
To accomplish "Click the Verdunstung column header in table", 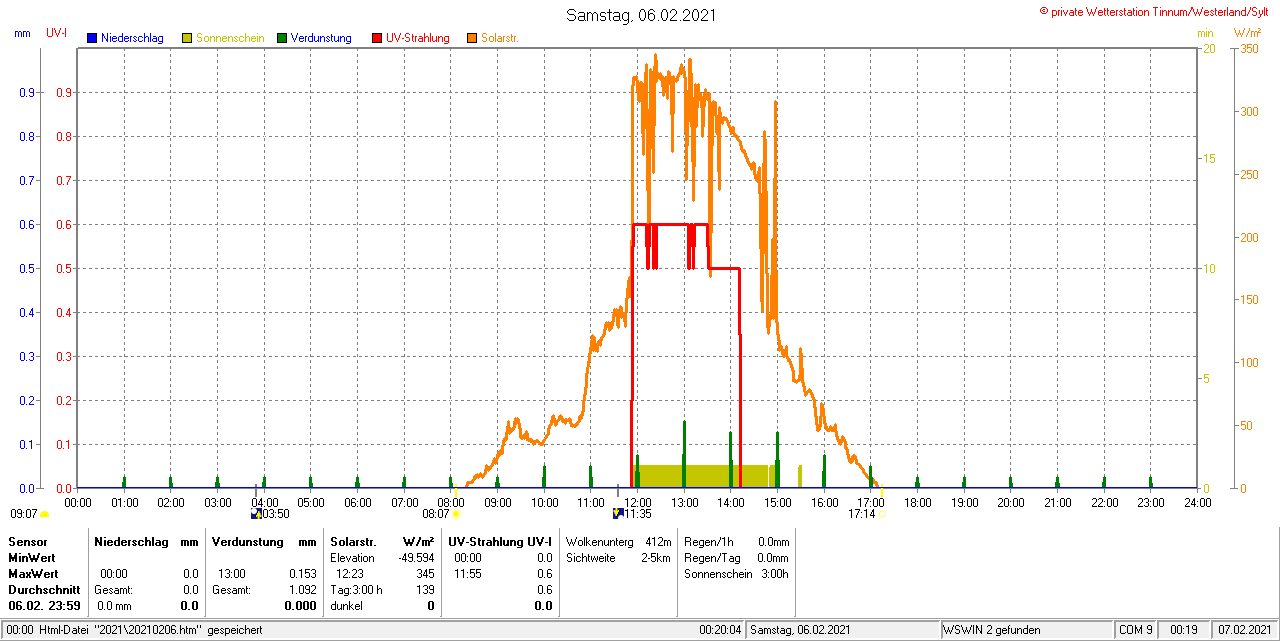I will coord(246,541).
